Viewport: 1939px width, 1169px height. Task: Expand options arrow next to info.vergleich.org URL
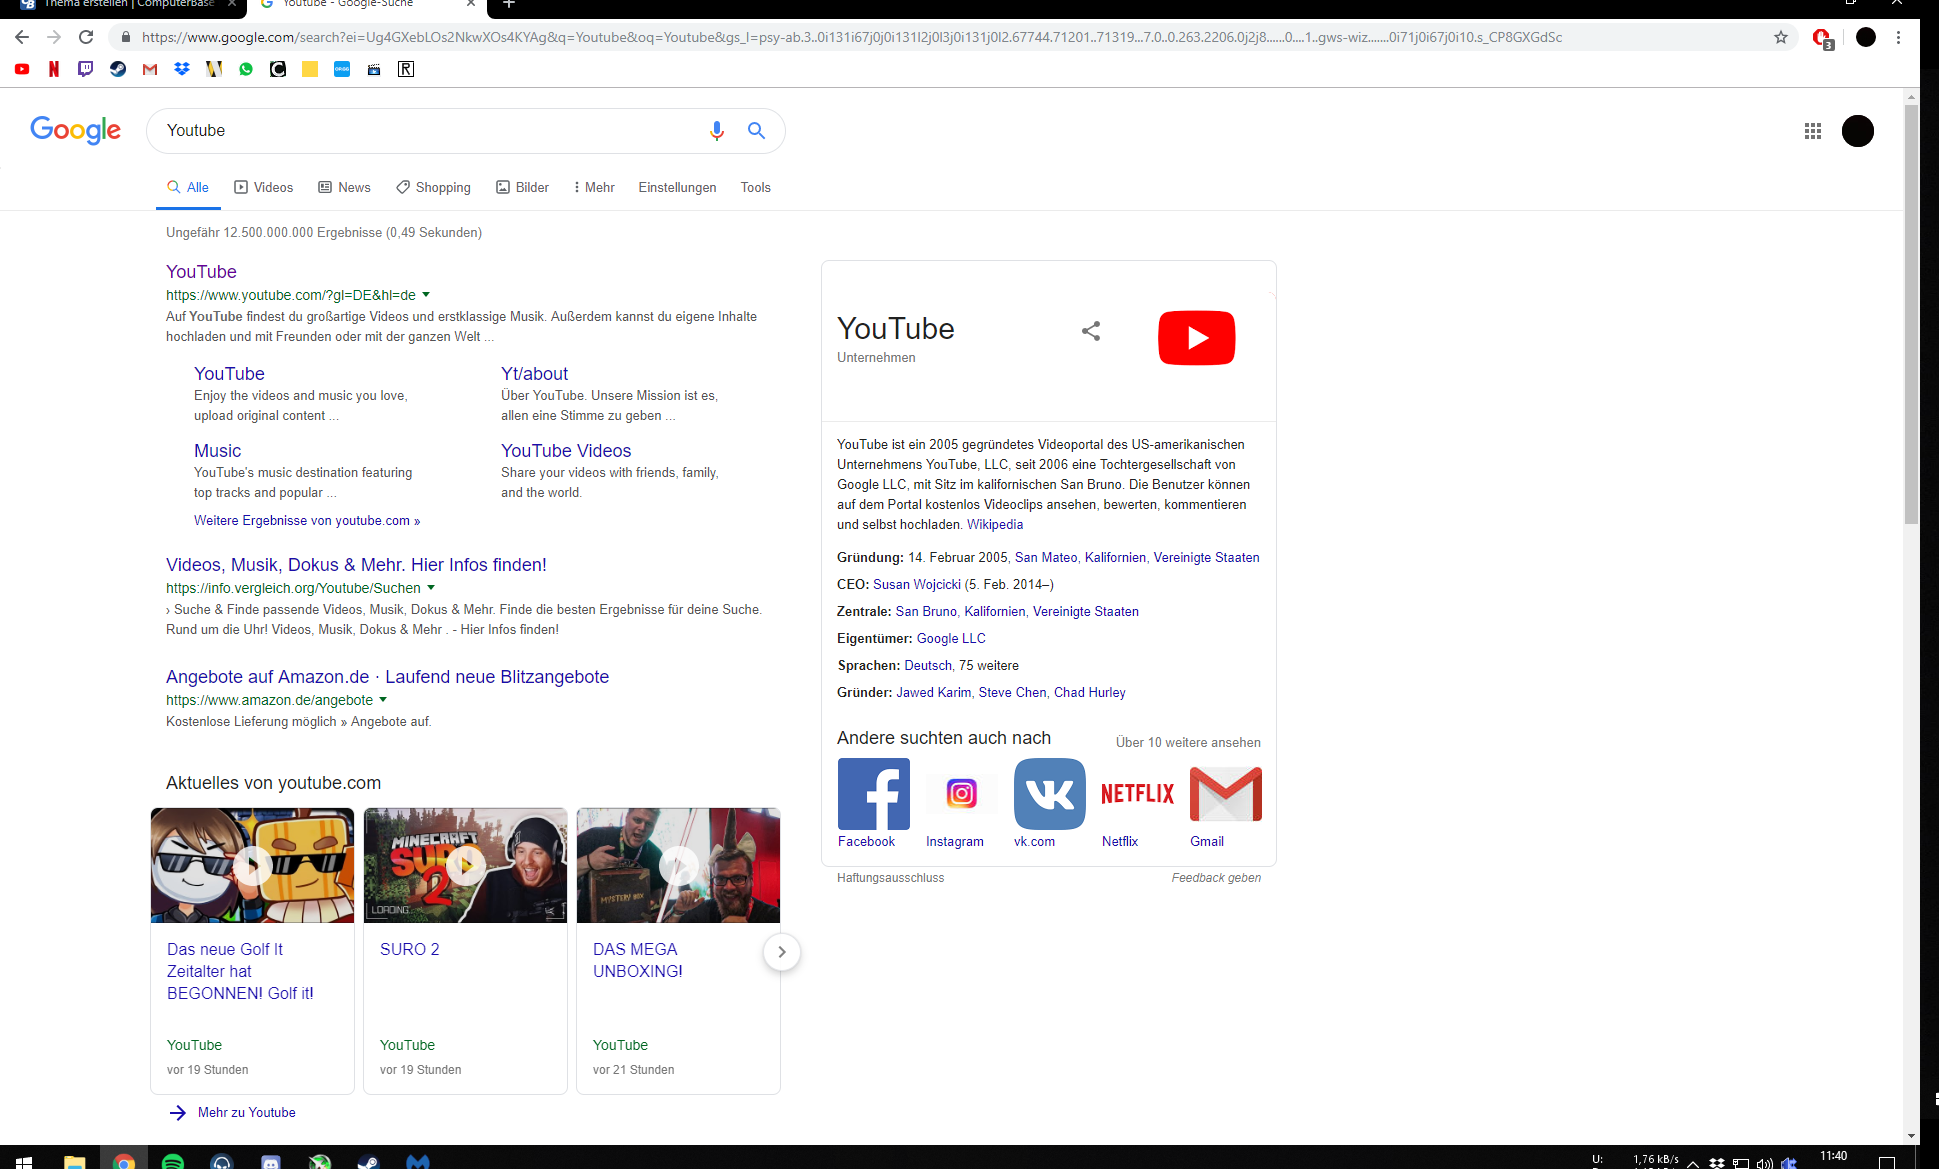pos(431,588)
